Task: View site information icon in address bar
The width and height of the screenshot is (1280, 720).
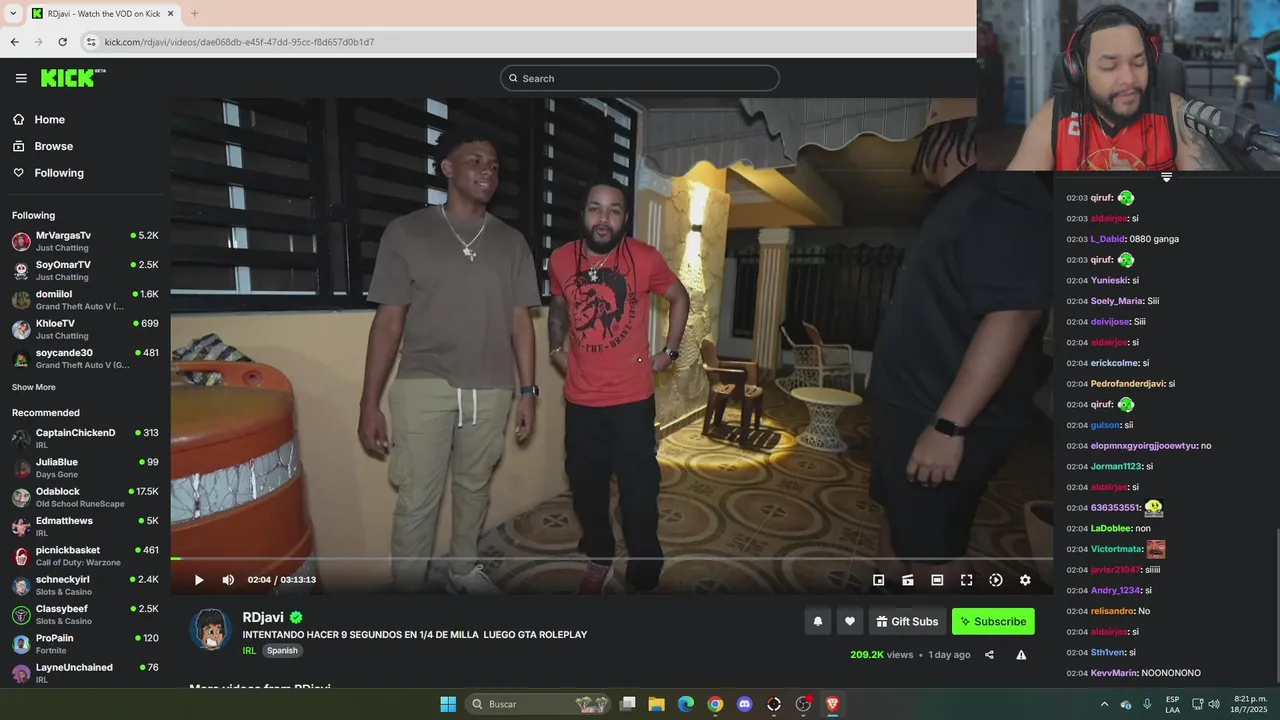Action: pos(91,42)
